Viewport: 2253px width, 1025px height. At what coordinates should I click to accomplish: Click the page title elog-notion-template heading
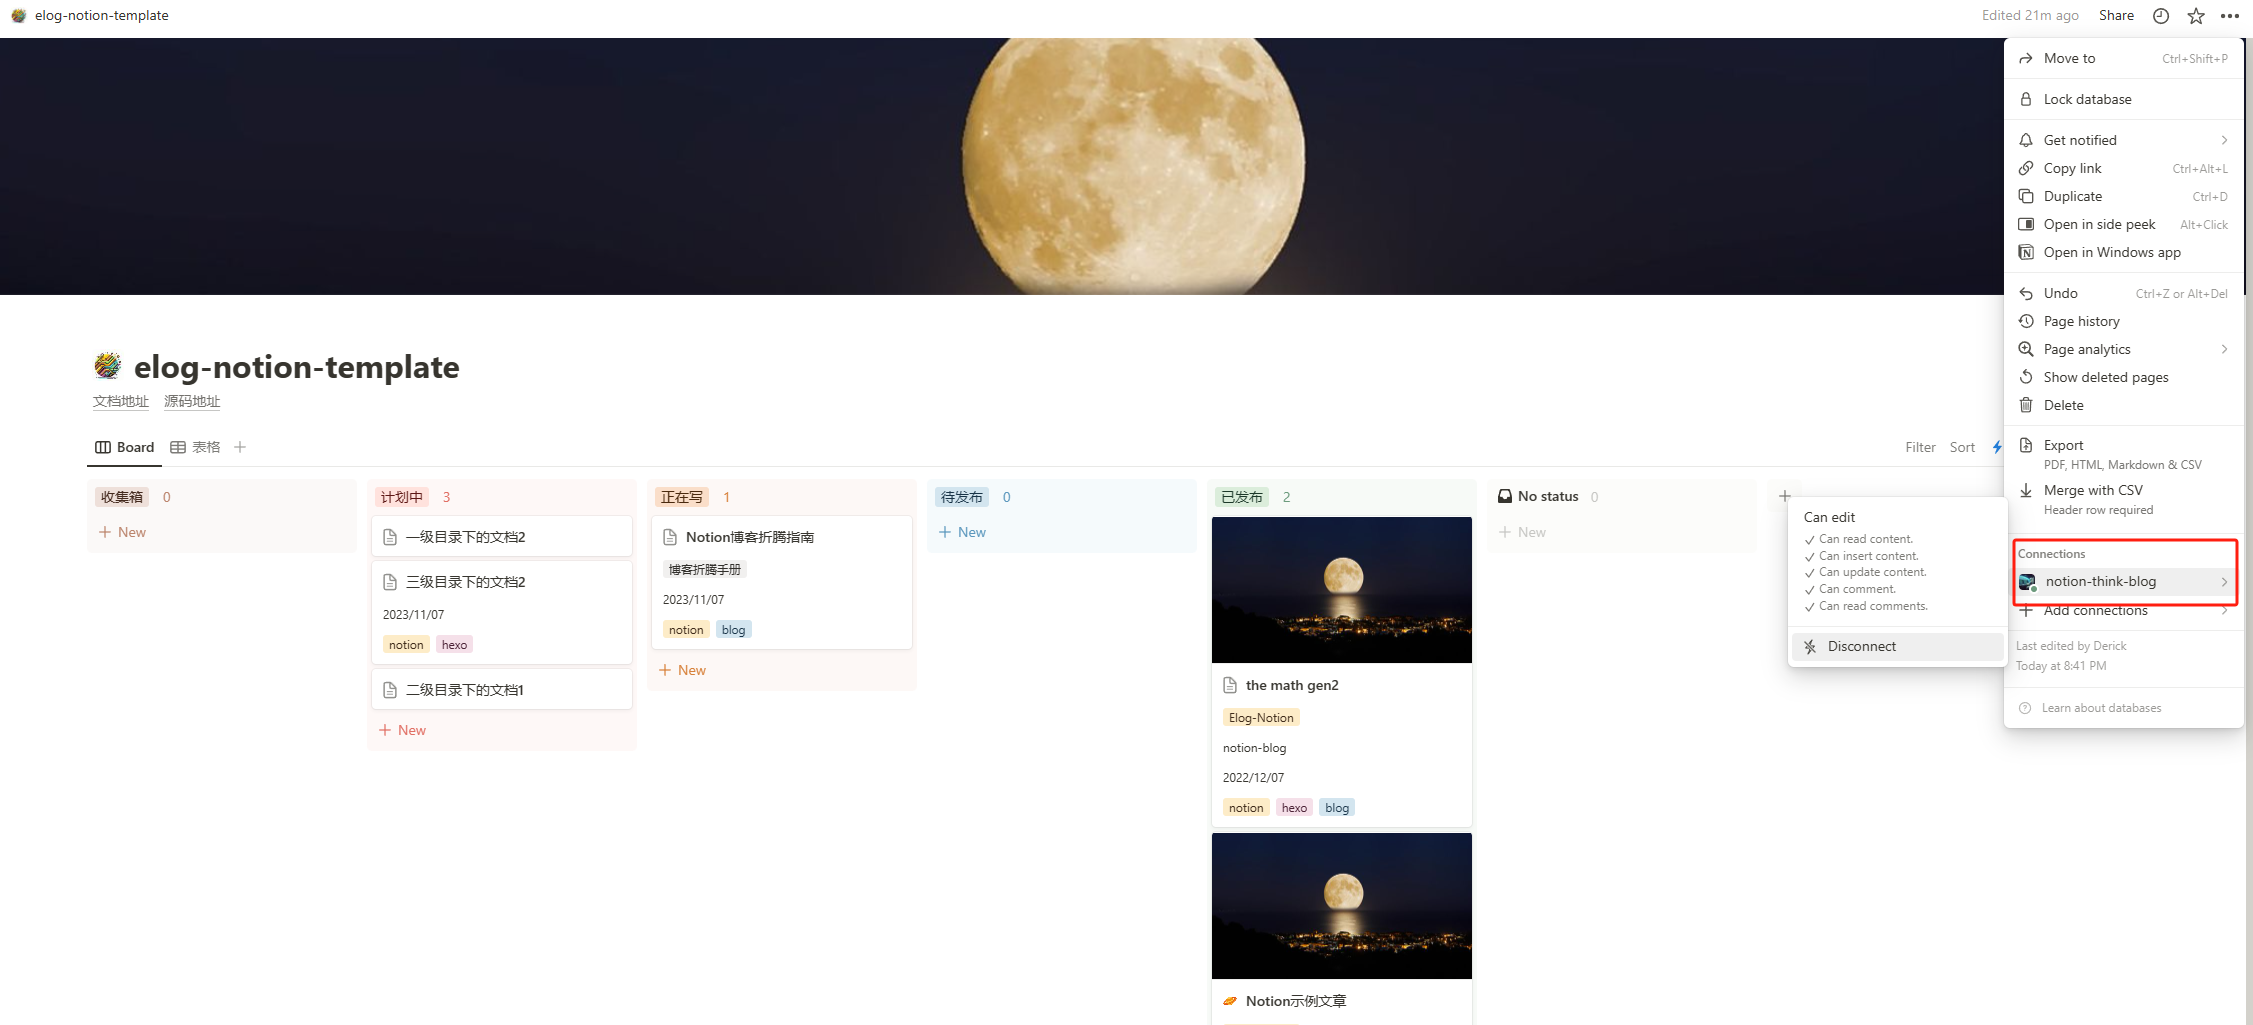tap(297, 367)
